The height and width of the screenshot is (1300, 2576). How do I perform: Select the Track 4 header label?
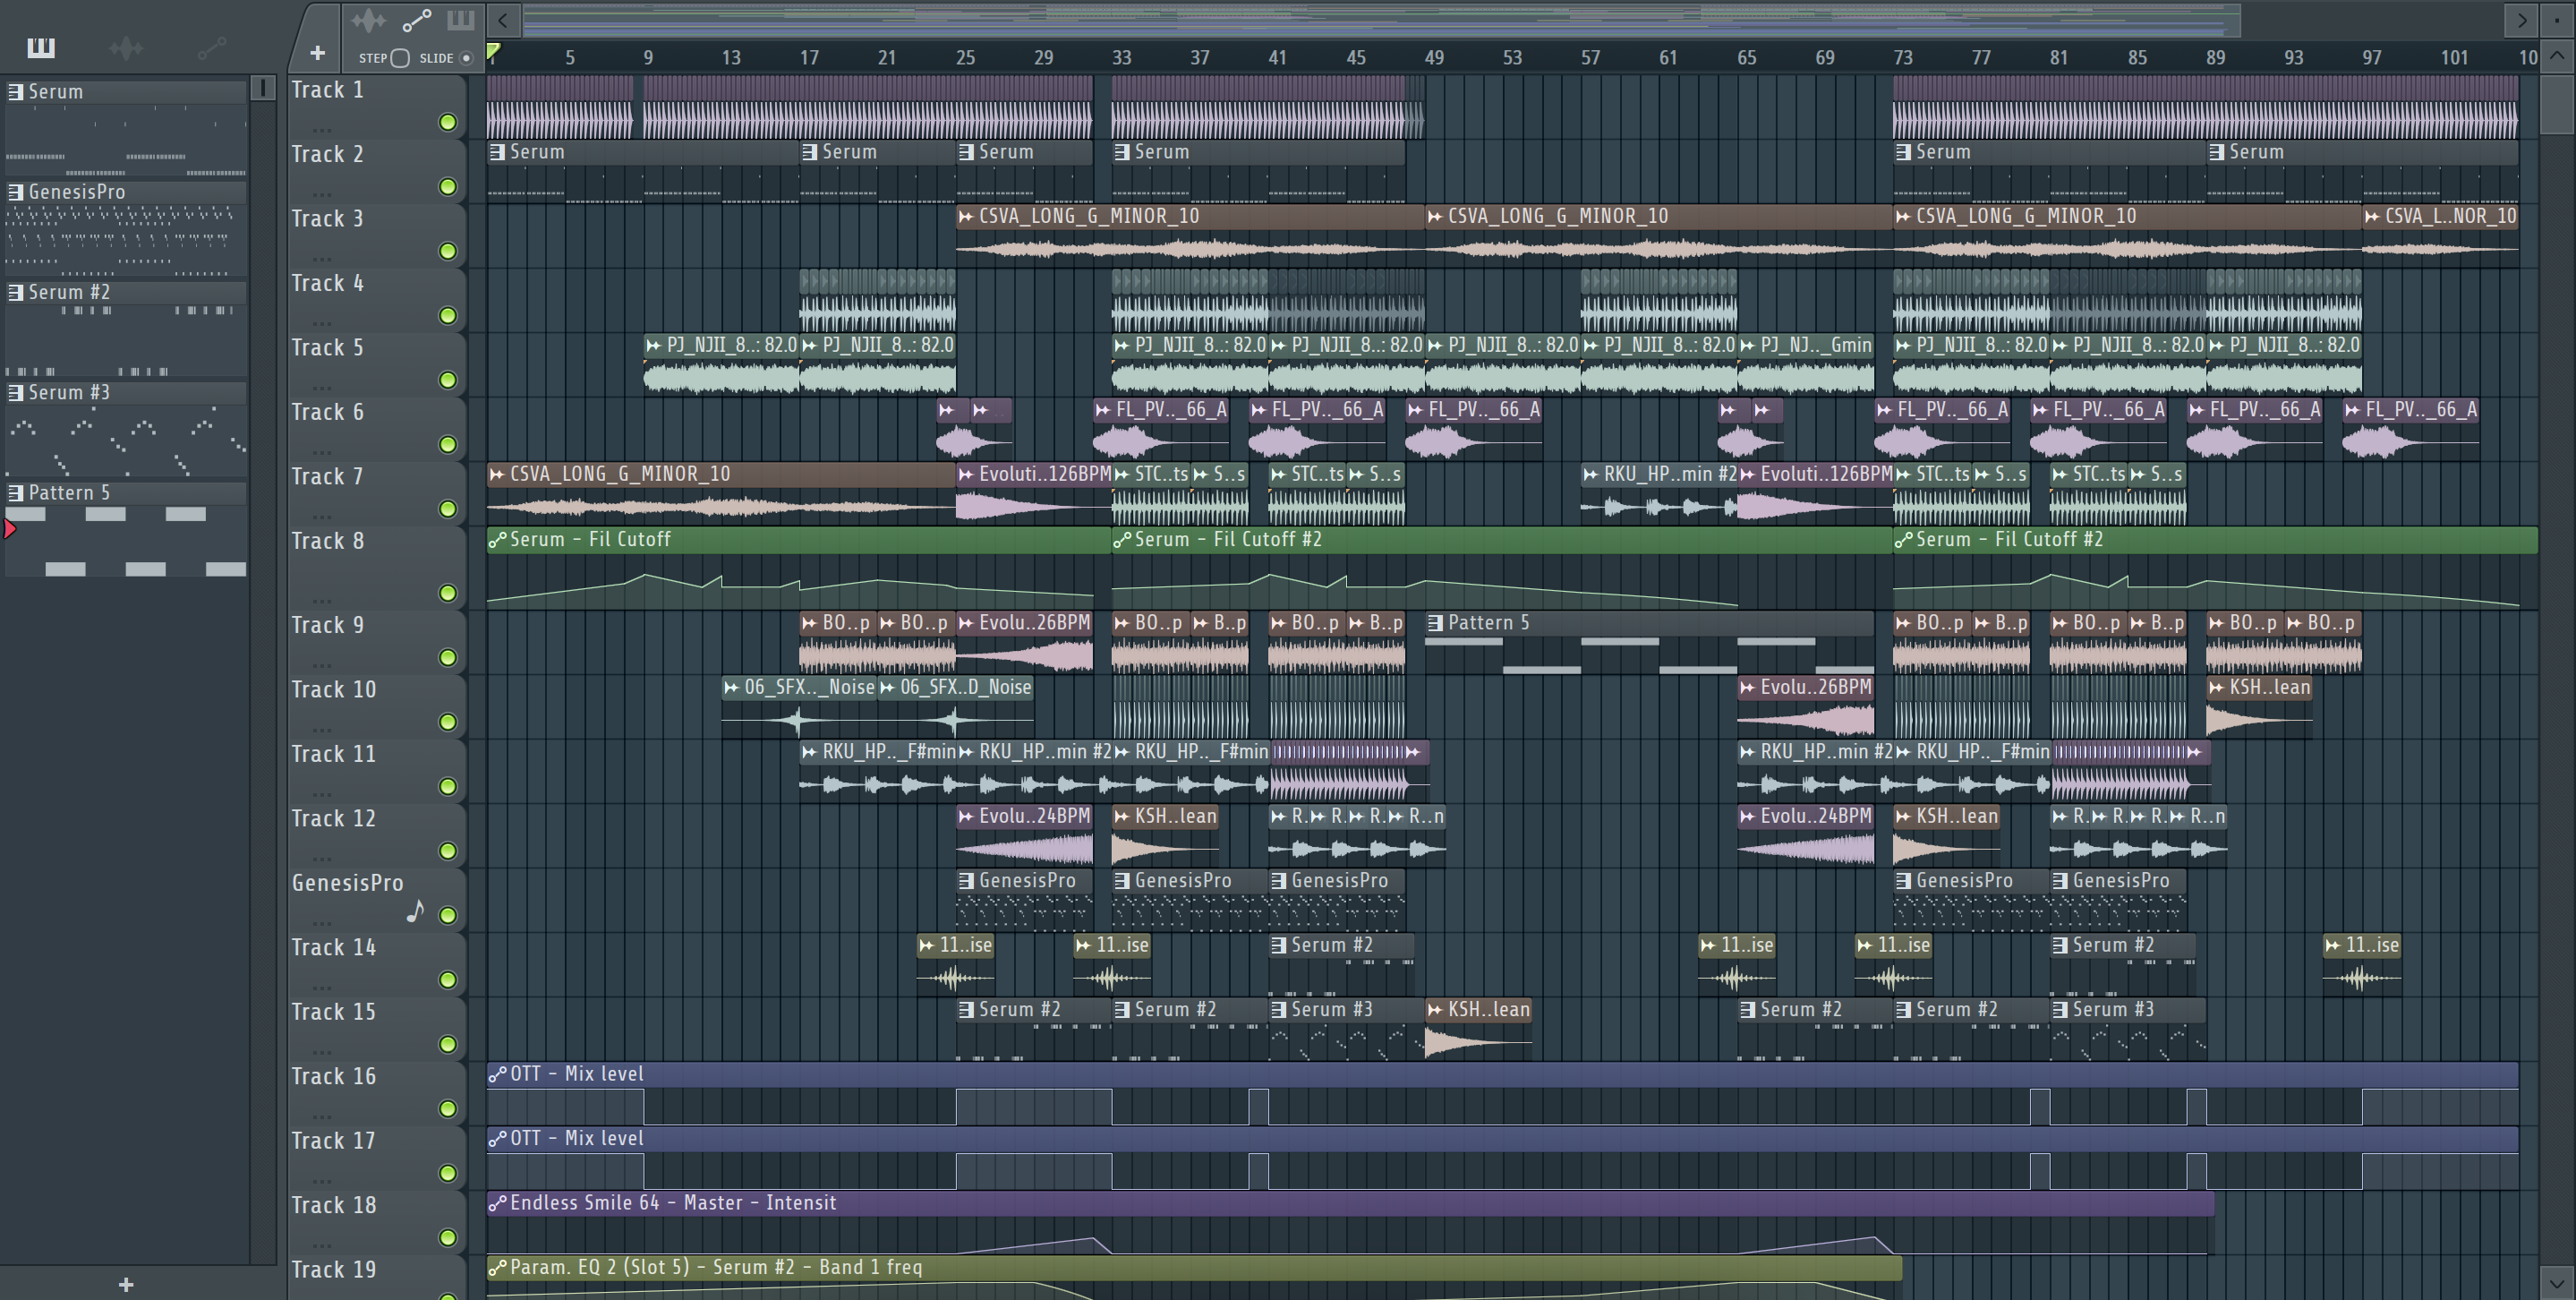(327, 283)
